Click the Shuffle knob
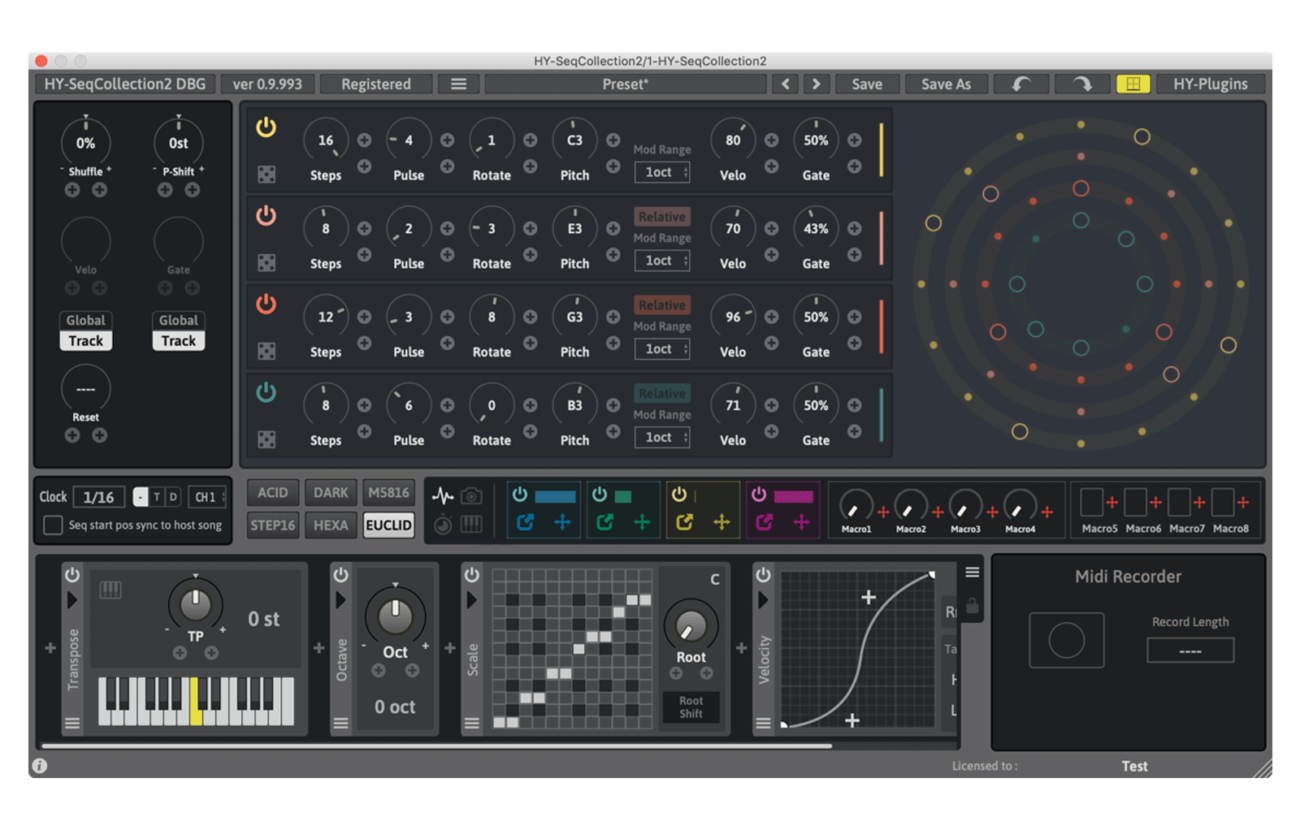 [86, 142]
